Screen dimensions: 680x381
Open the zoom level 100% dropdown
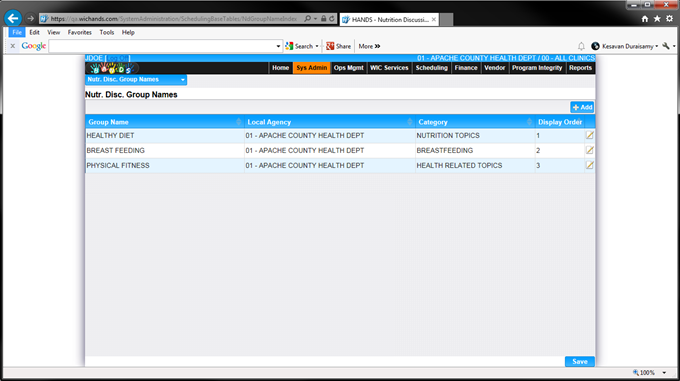click(664, 372)
